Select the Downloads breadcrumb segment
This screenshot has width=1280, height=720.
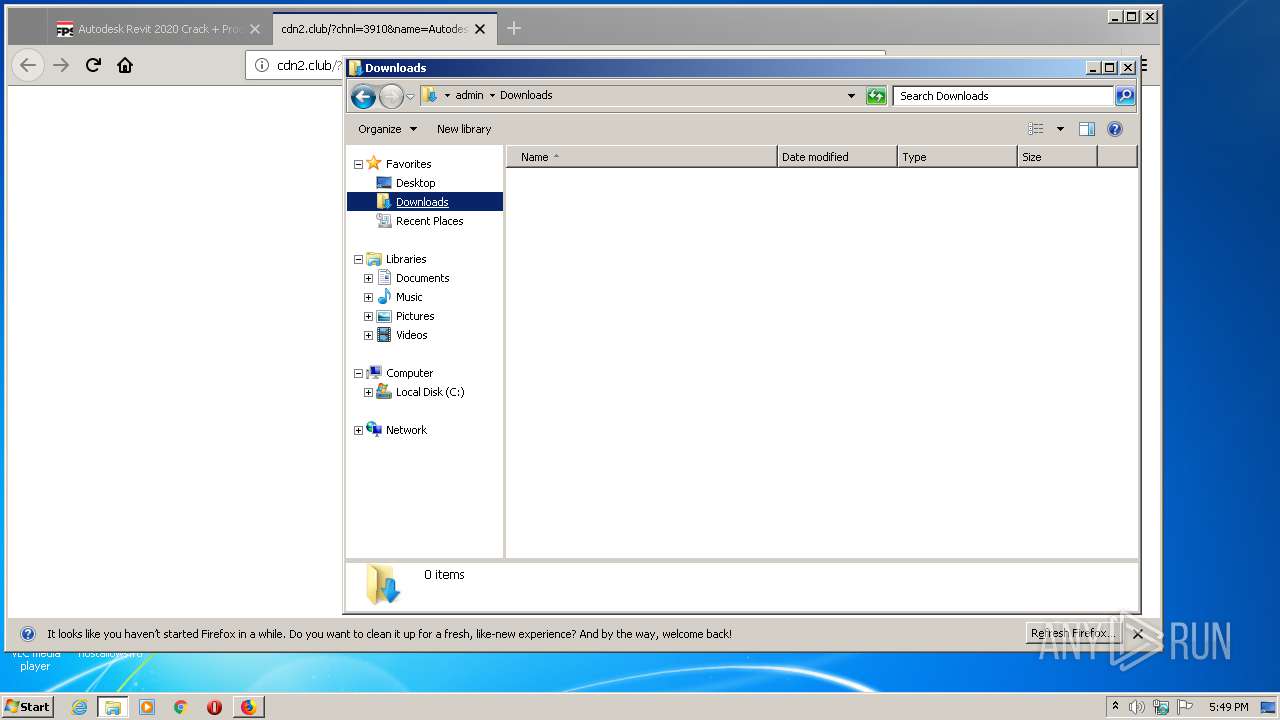pyautogui.click(x=526, y=96)
